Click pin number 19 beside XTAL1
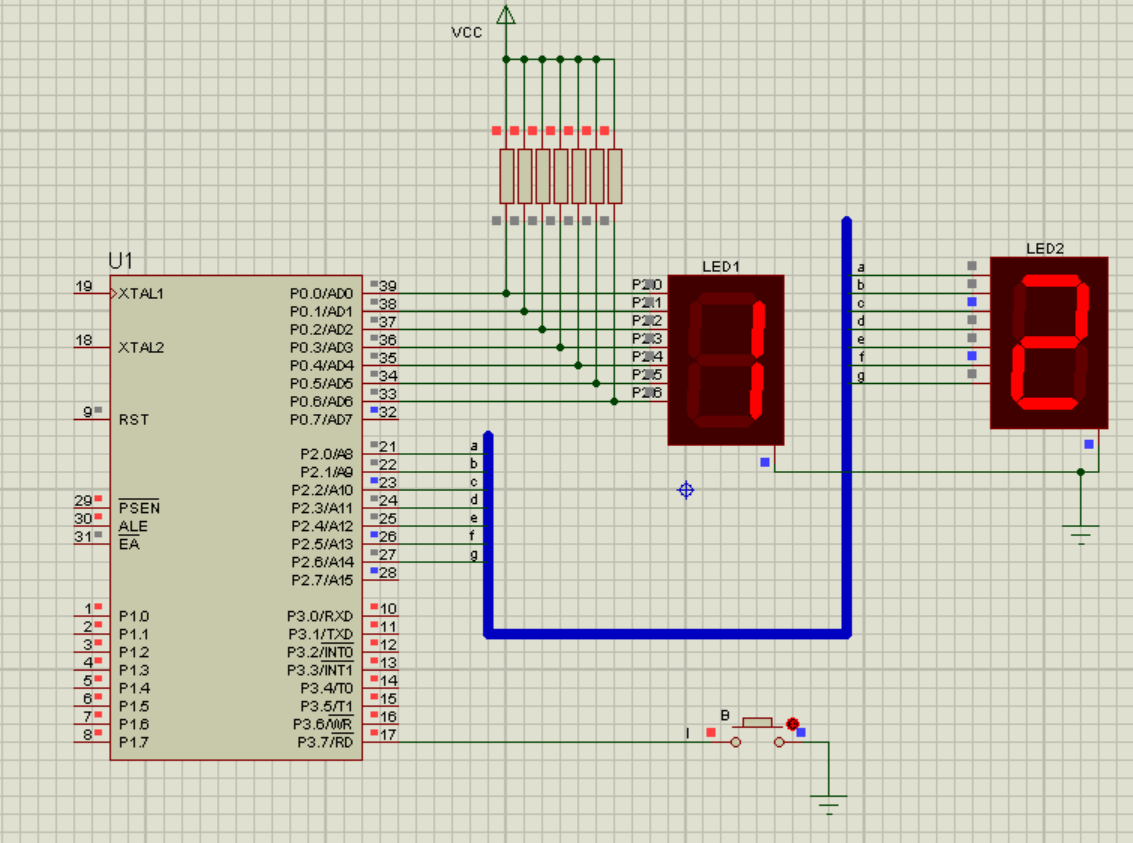This screenshot has height=843, width=1133. pyautogui.click(x=84, y=286)
